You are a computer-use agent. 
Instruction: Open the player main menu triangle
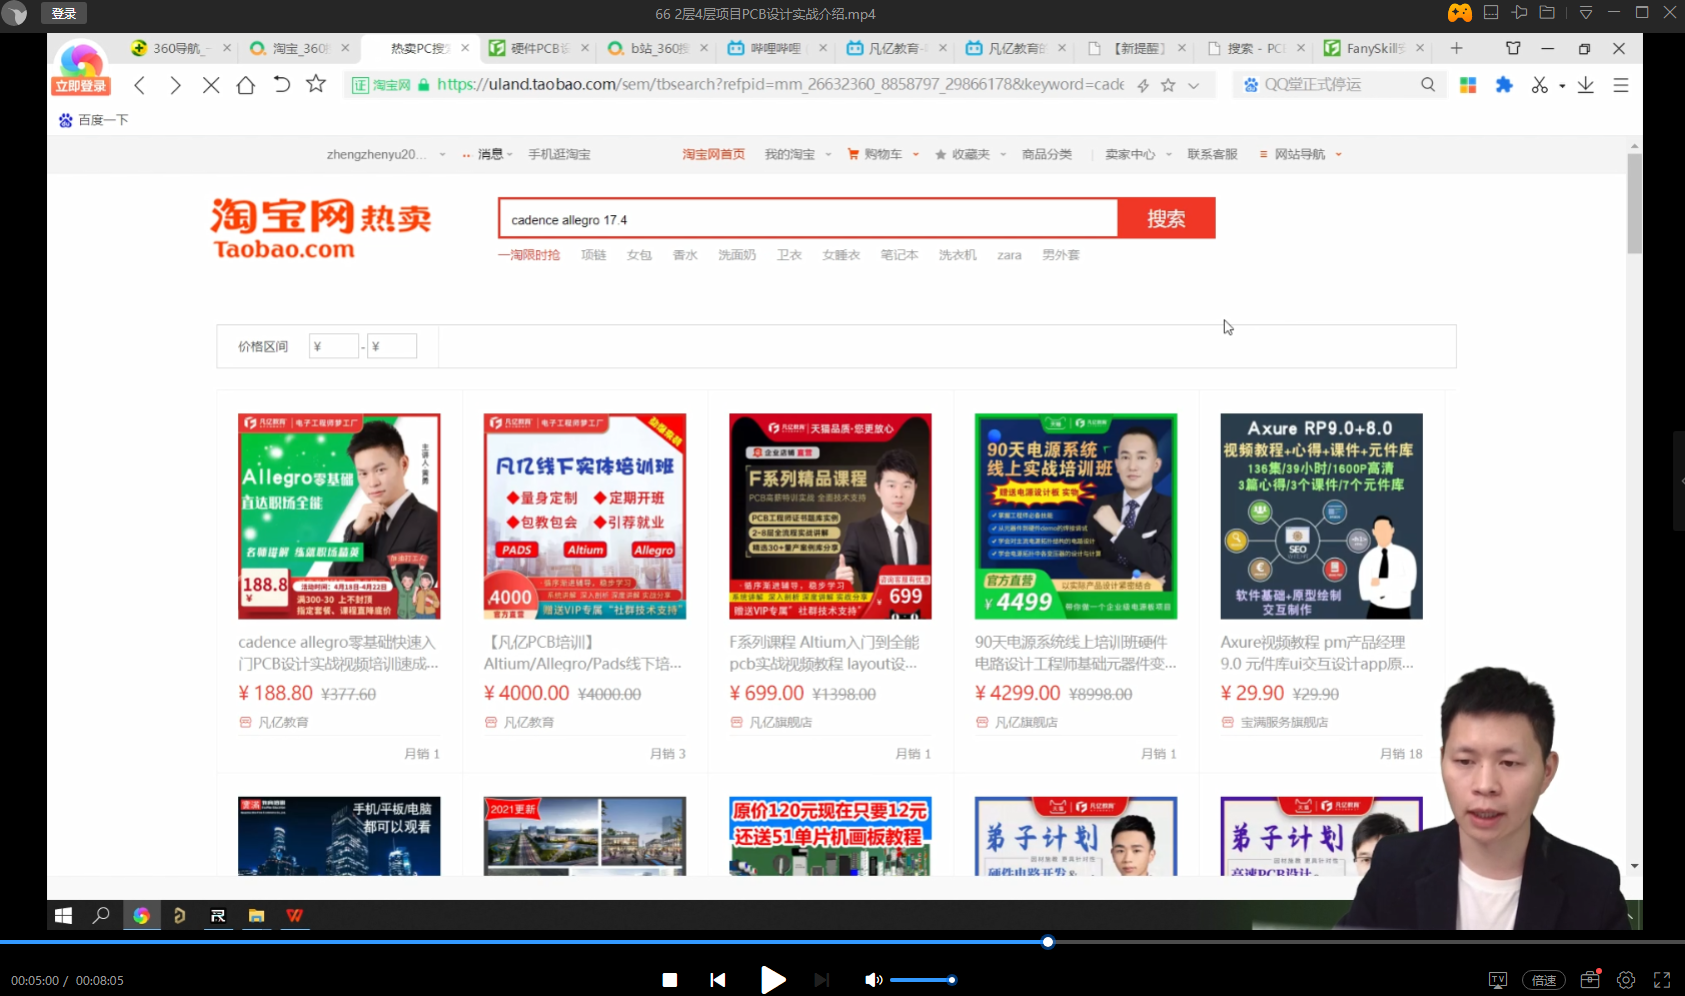(x=1586, y=13)
